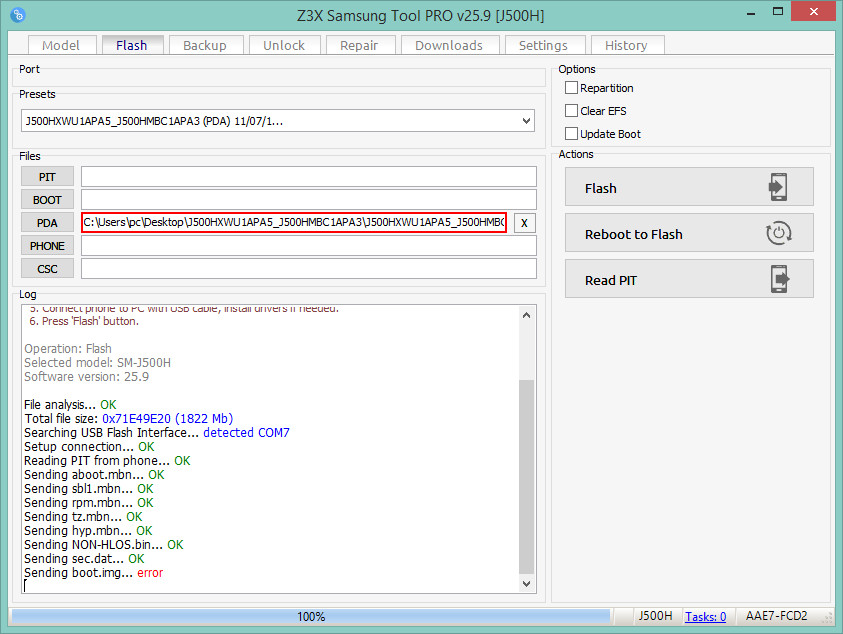This screenshot has width=843, height=634.
Task: Click 'Sending rpm.mbn... OK' log line
Action: tap(89, 502)
